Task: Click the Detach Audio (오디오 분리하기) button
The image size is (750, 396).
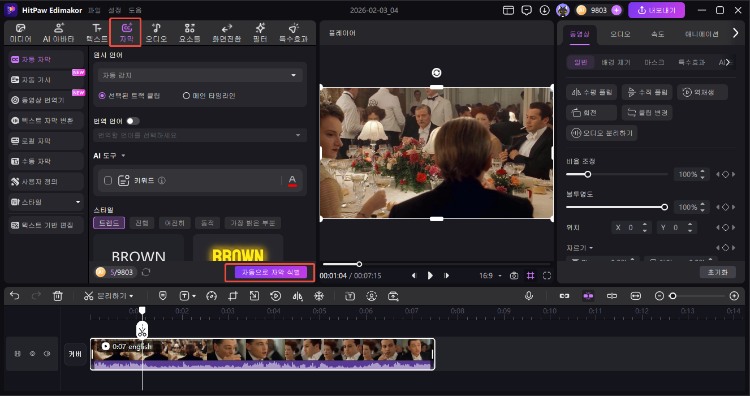Action: [x=602, y=133]
